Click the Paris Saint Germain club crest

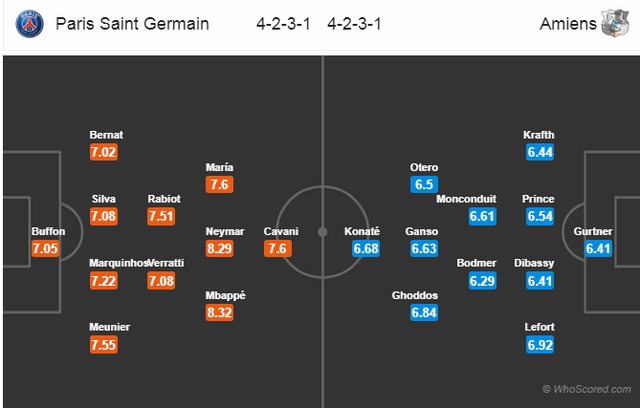(29, 24)
